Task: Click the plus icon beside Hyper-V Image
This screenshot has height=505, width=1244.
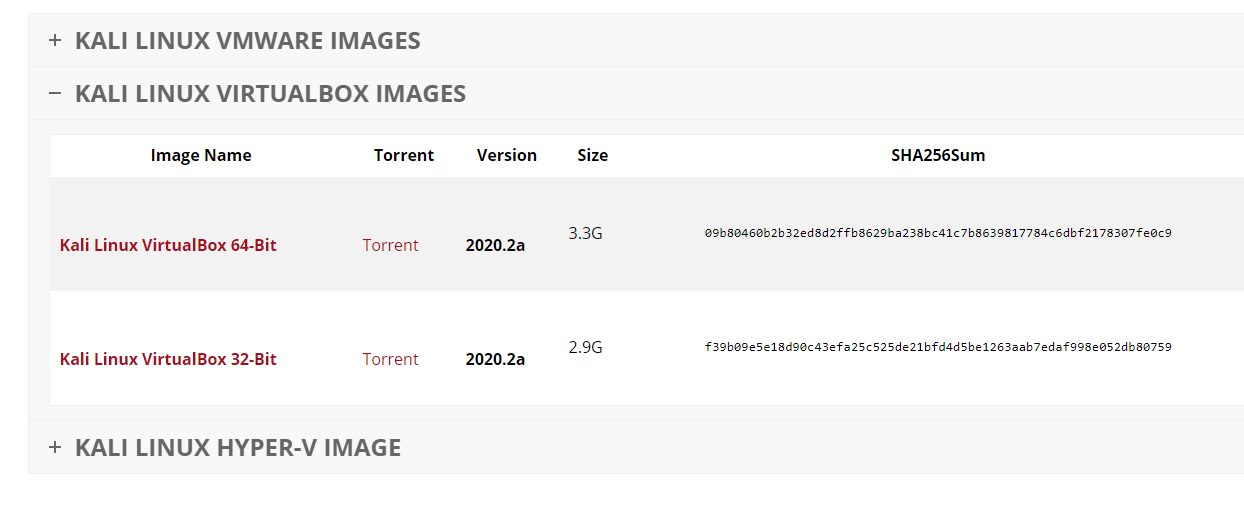Action: 55,447
